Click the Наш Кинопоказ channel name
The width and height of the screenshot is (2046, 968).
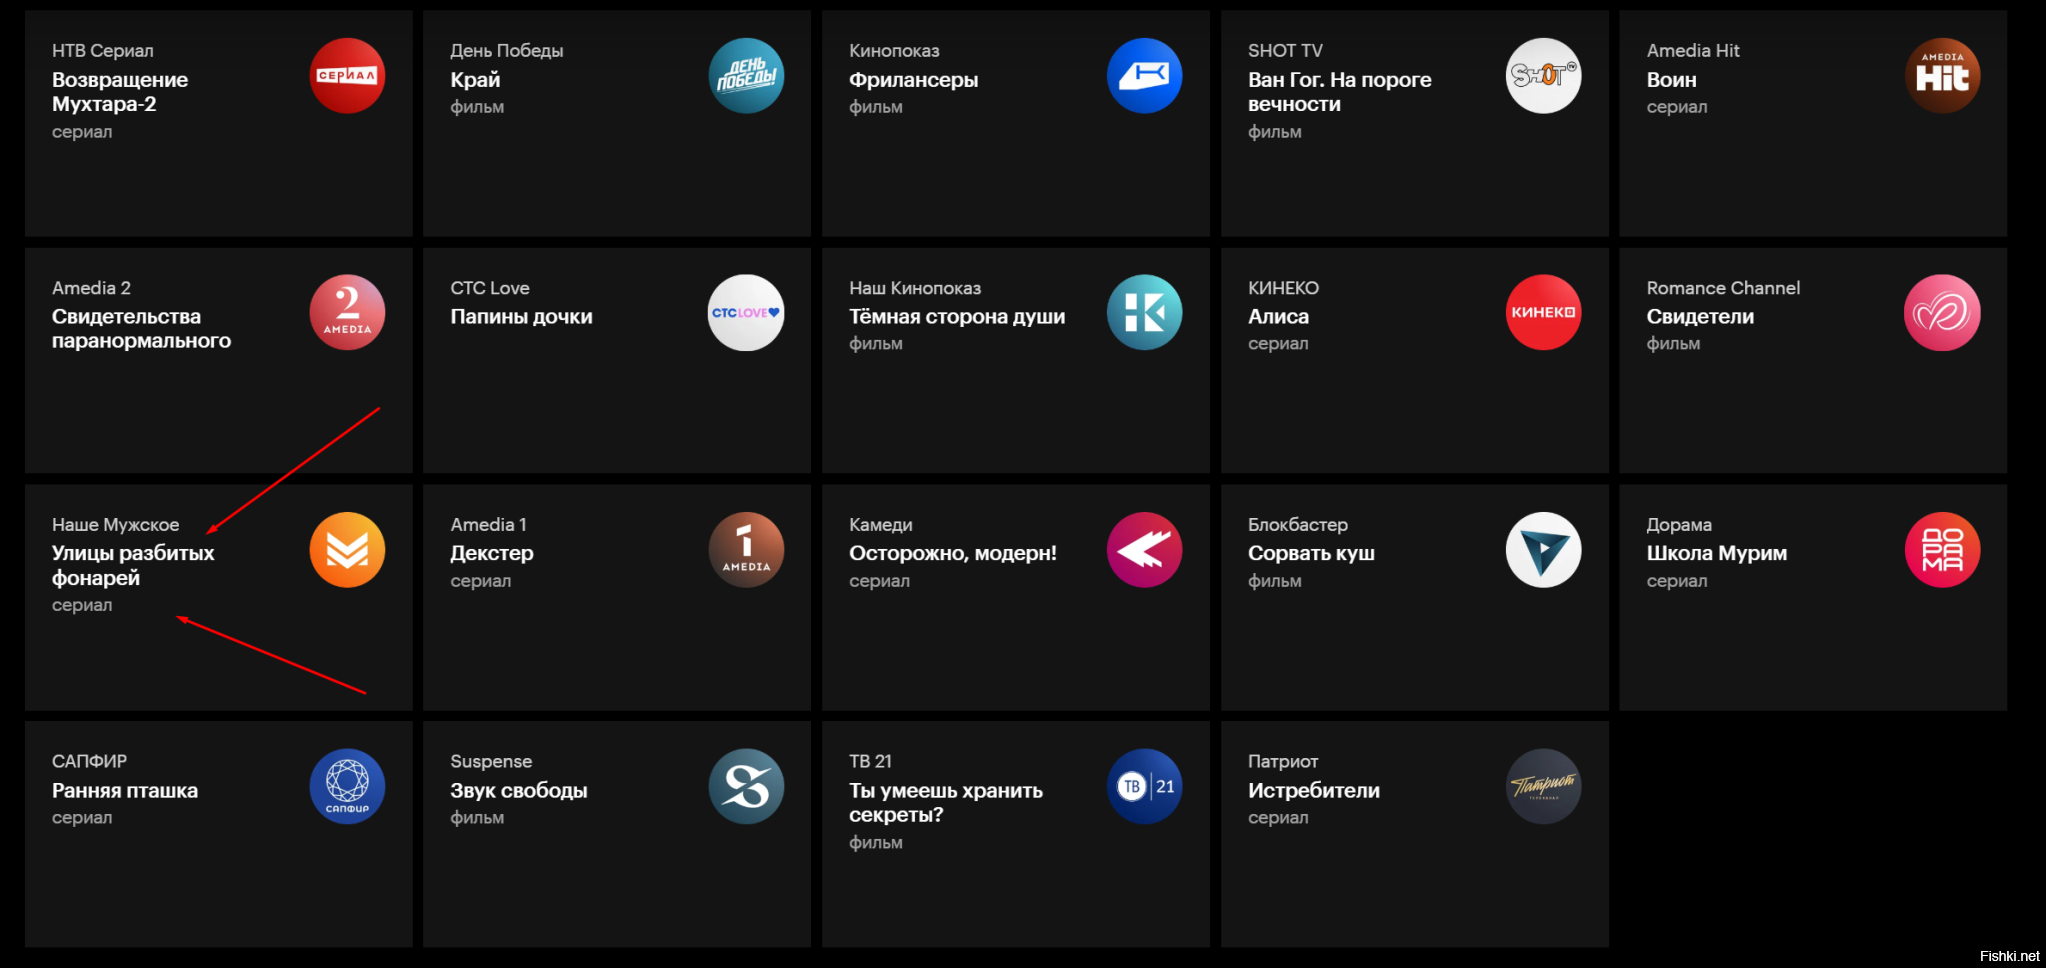click(915, 288)
